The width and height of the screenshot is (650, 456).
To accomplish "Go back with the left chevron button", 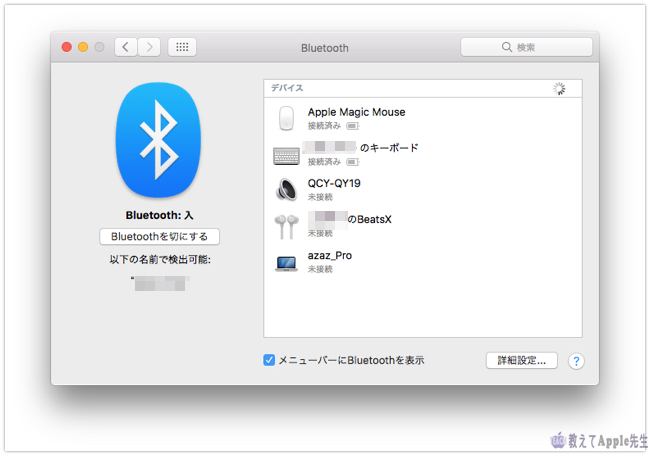I will point(126,47).
